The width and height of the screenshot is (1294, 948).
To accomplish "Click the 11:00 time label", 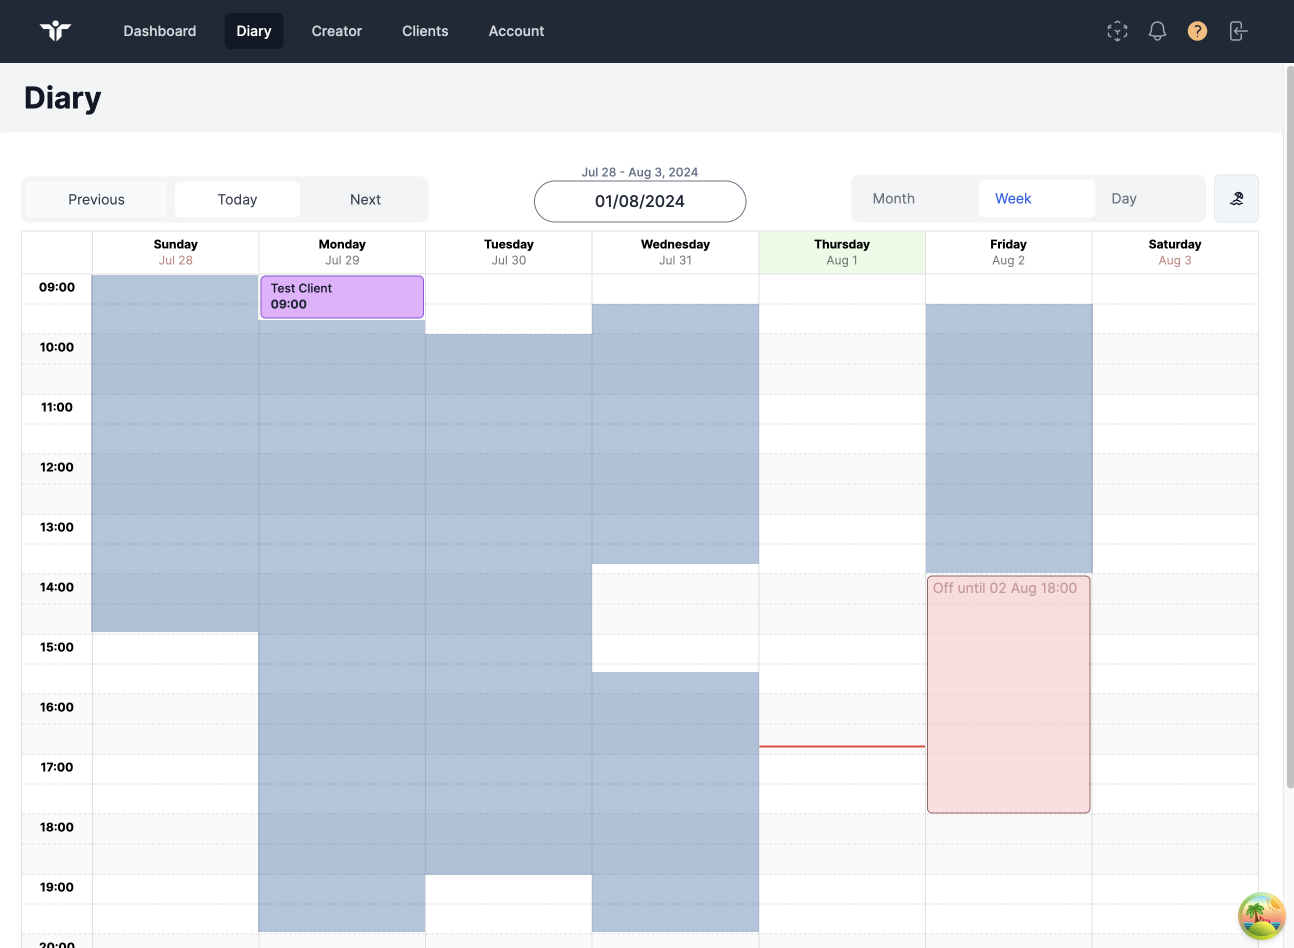I will coord(57,407).
